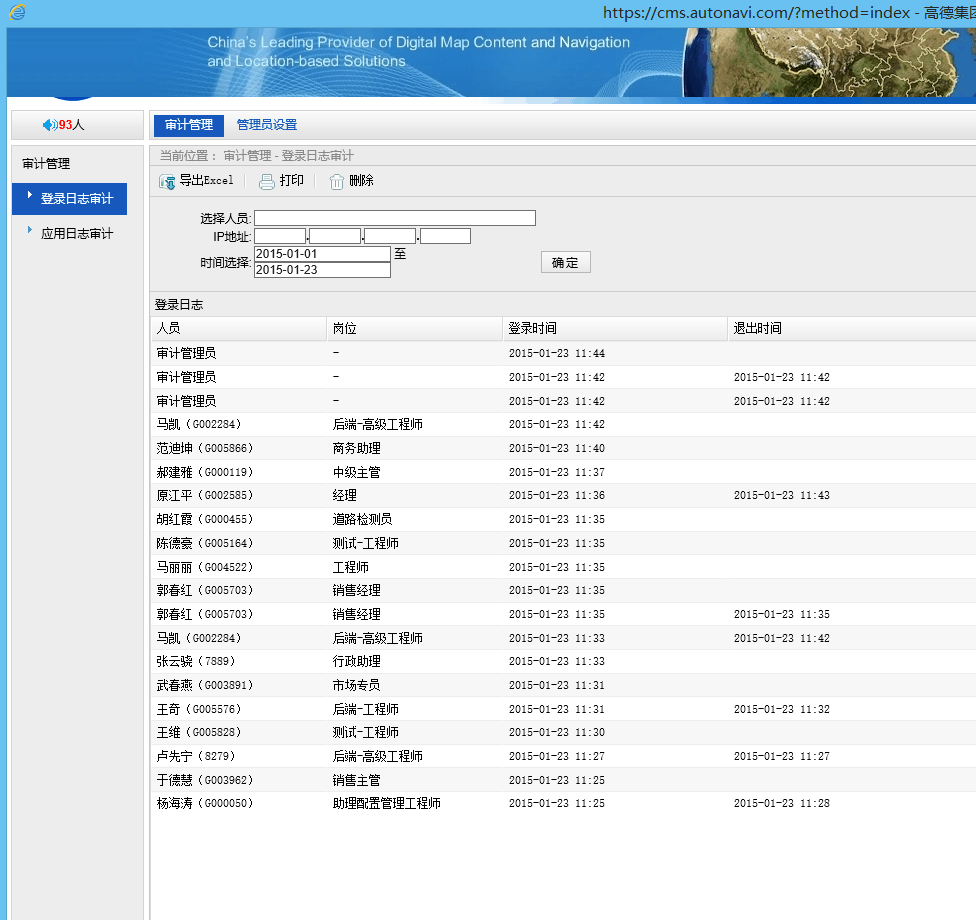The image size is (976, 920).
Task: Switch to the 管理员设置 tab
Action: (x=267, y=125)
